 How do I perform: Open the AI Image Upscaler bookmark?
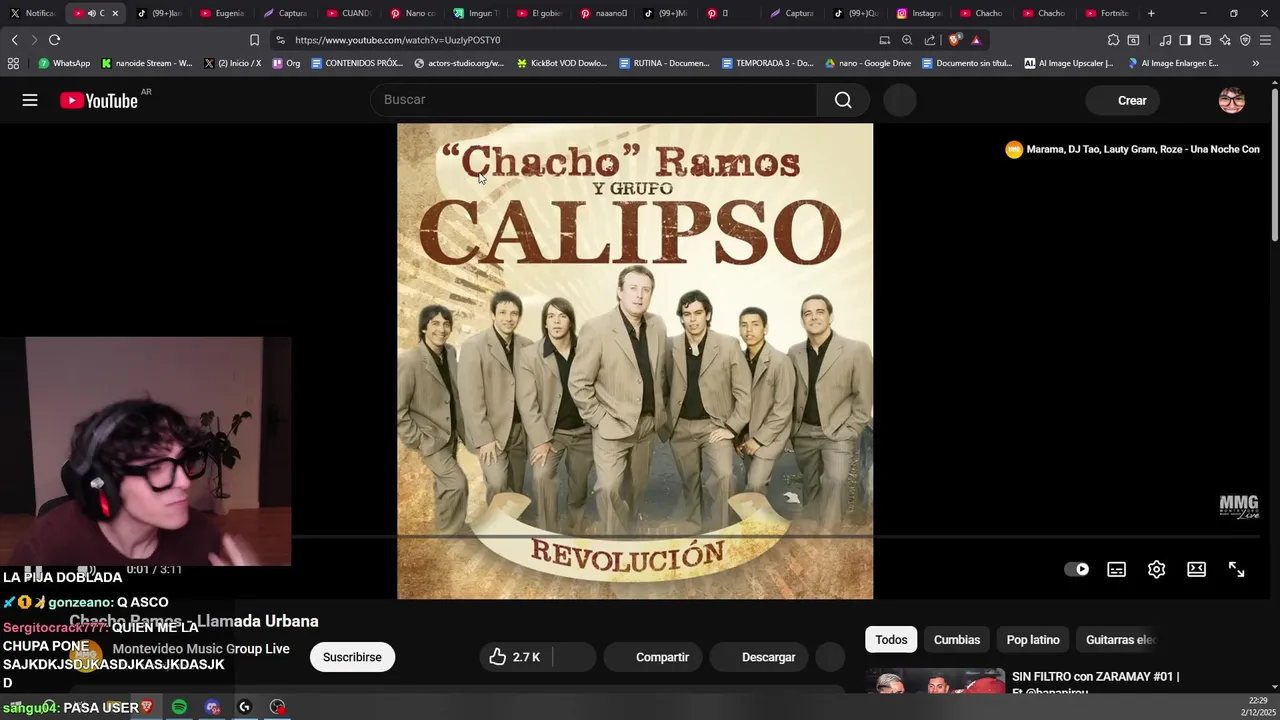coord(1069,63)
